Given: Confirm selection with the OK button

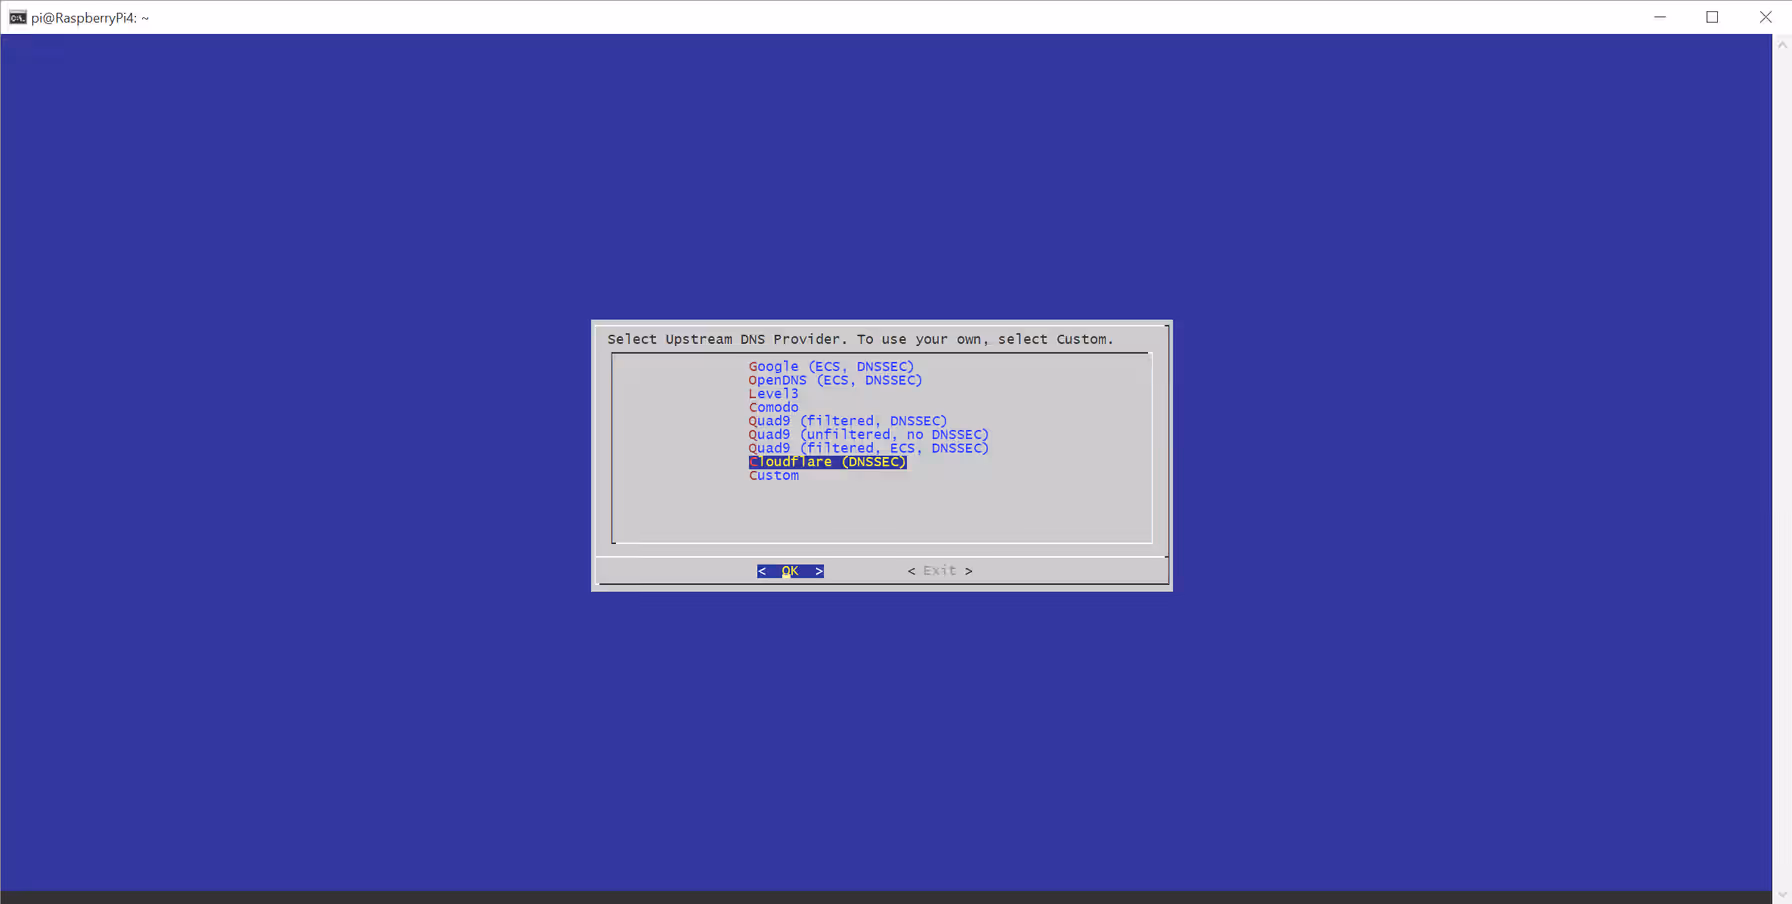Looking at the screenshot, I should point(790,571).
